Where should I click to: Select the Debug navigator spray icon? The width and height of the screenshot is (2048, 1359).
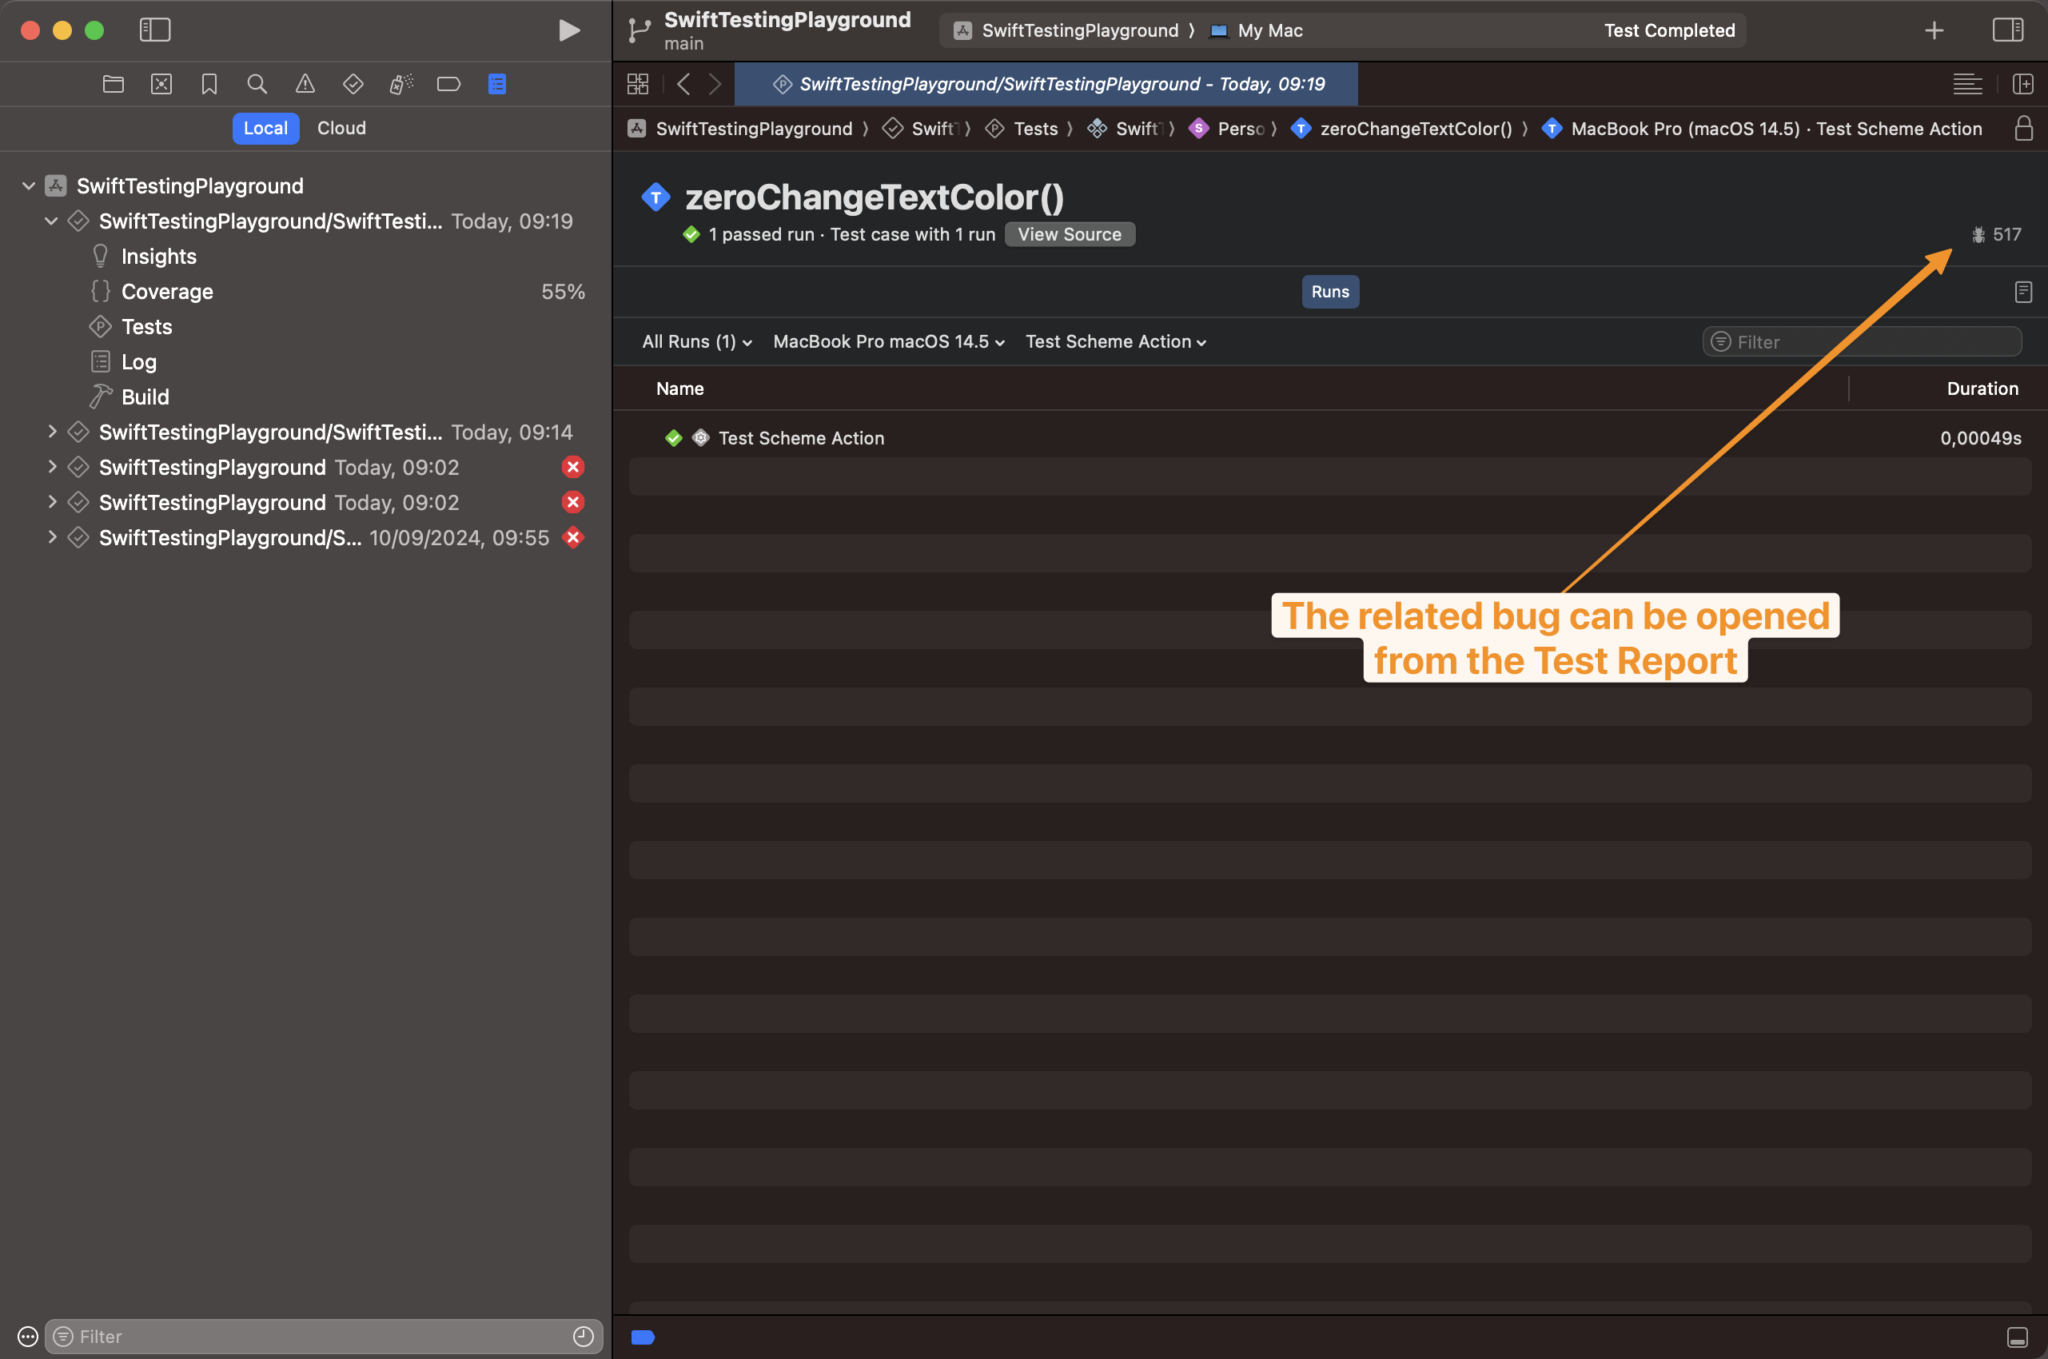point(401,83)
